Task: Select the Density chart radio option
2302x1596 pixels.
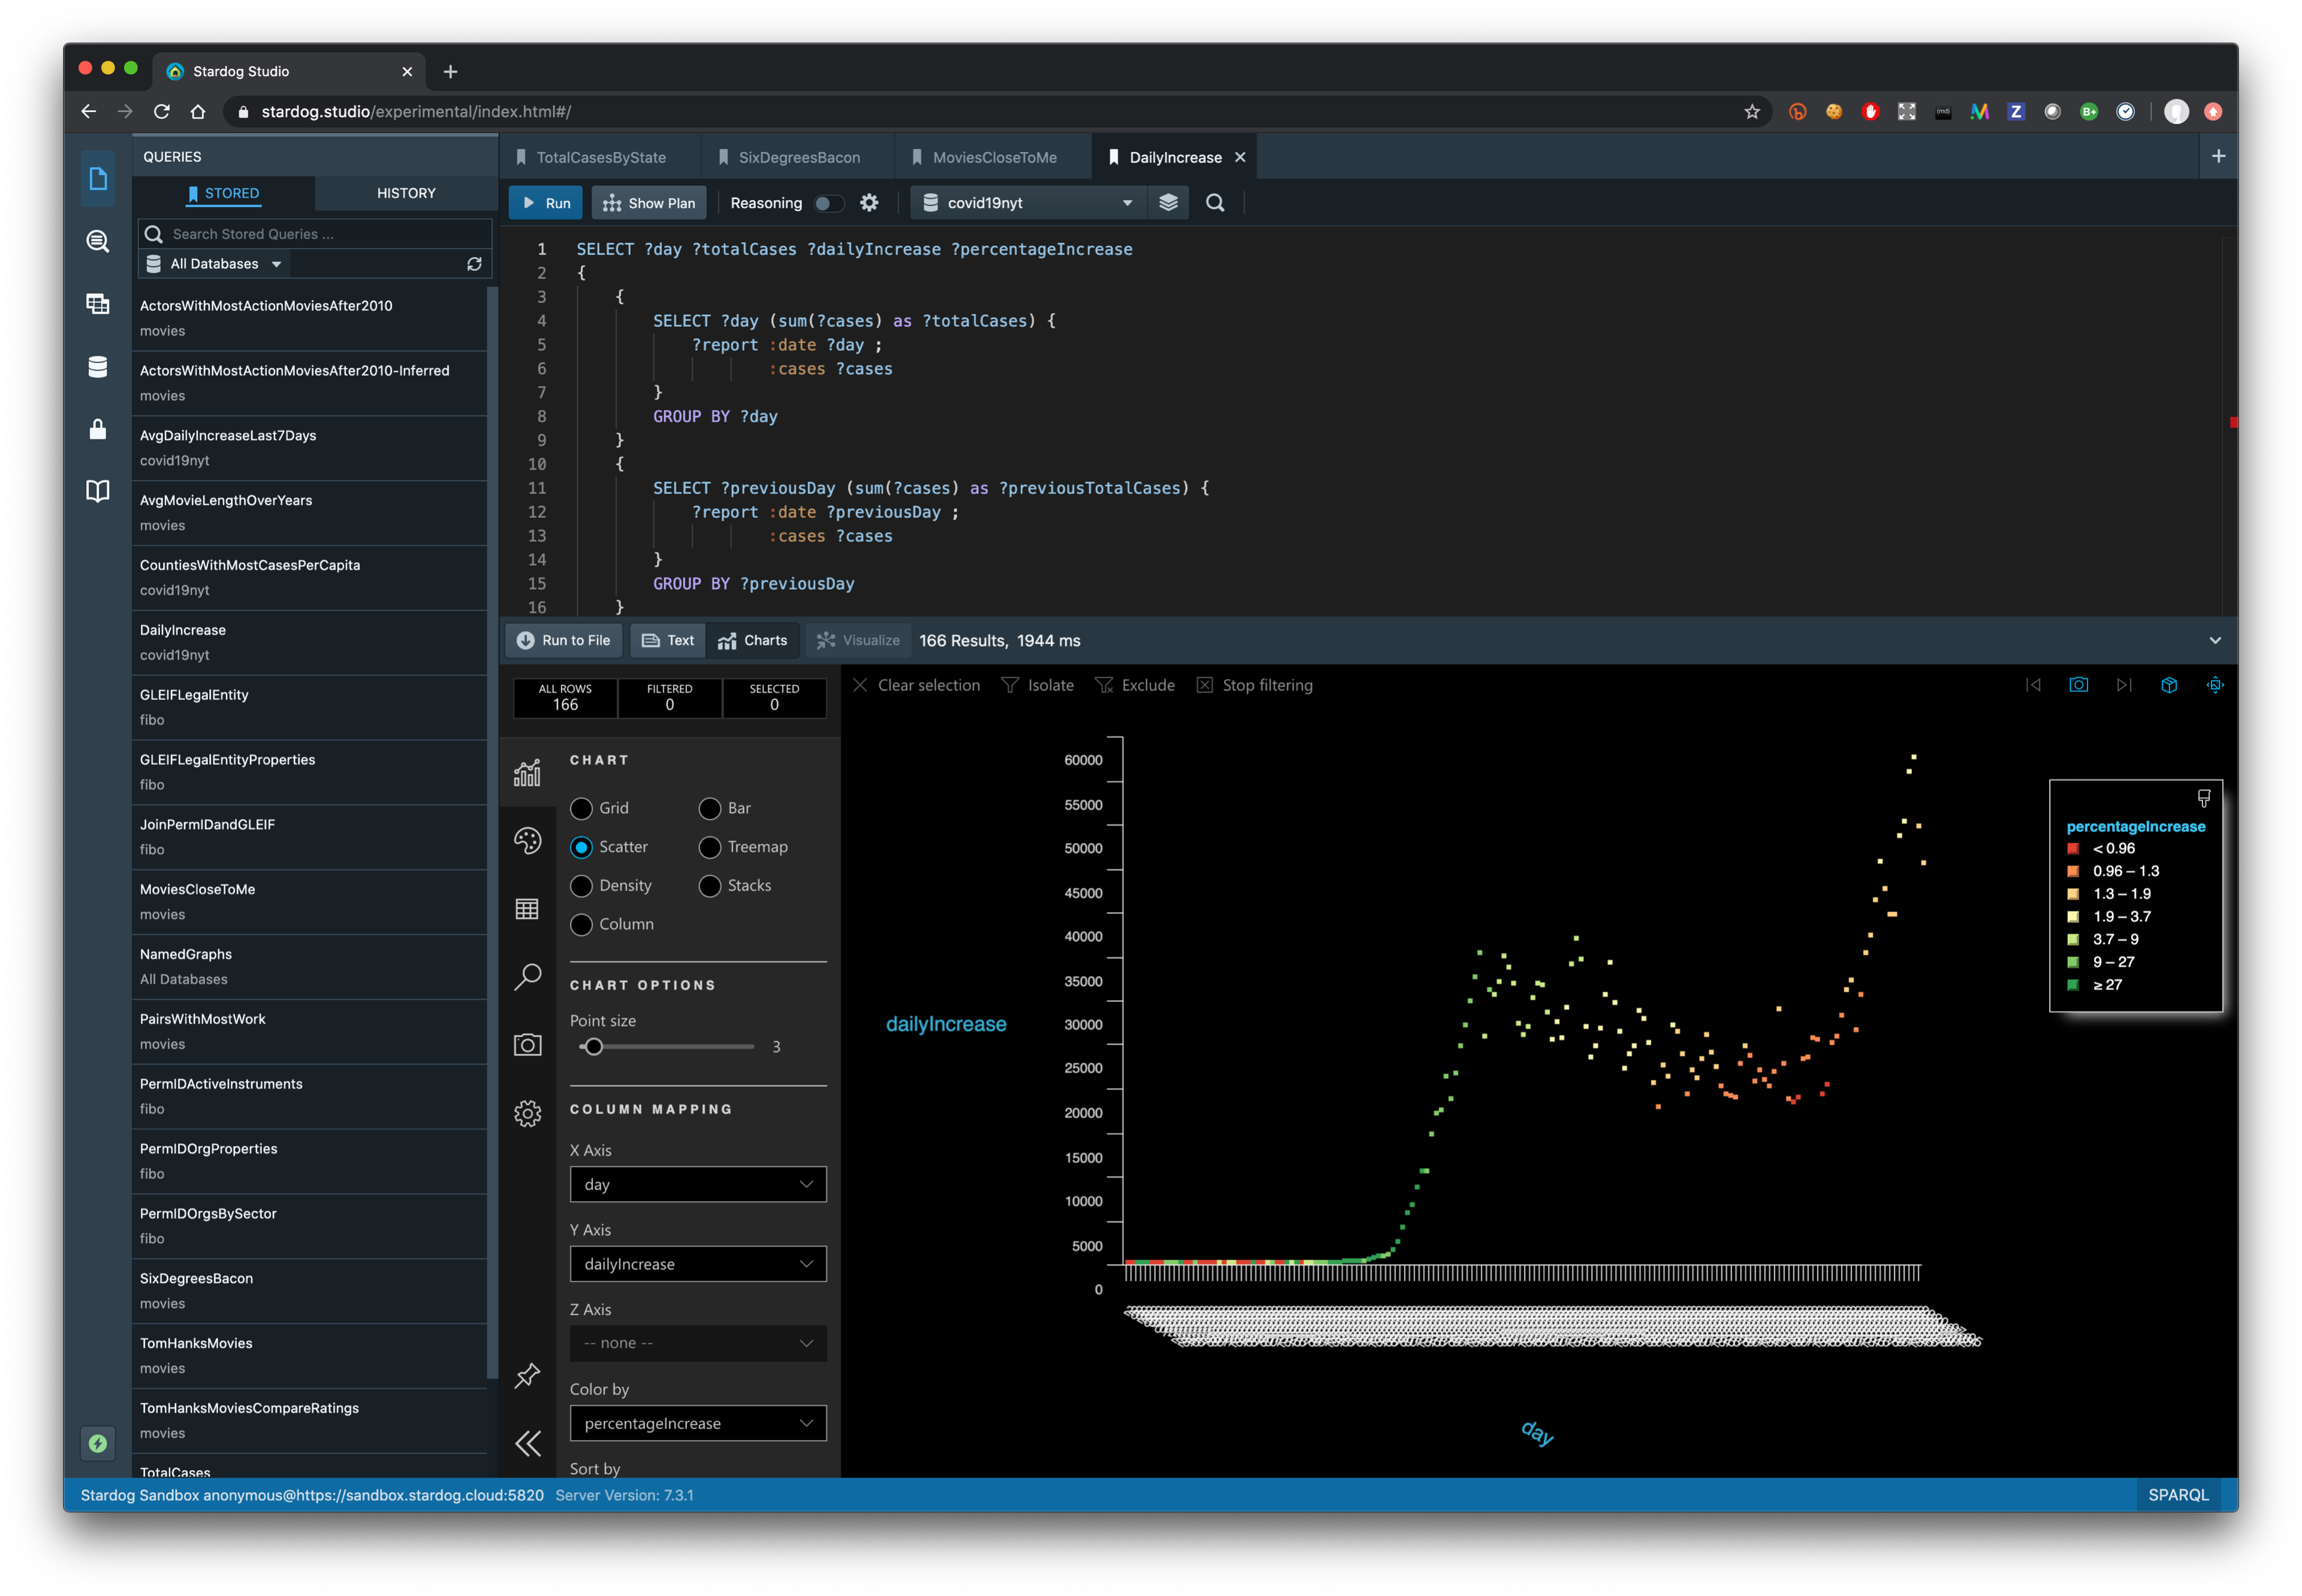Action: click(x=581, y=886)
